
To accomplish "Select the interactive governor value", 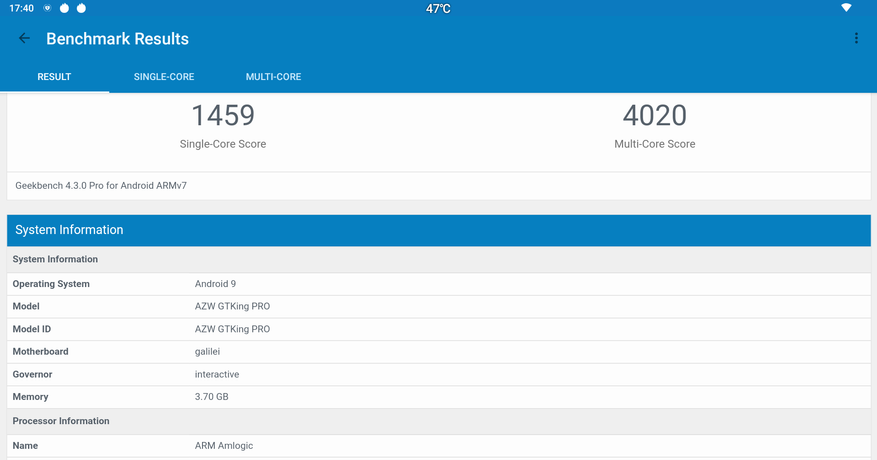I will coord(216,374).
